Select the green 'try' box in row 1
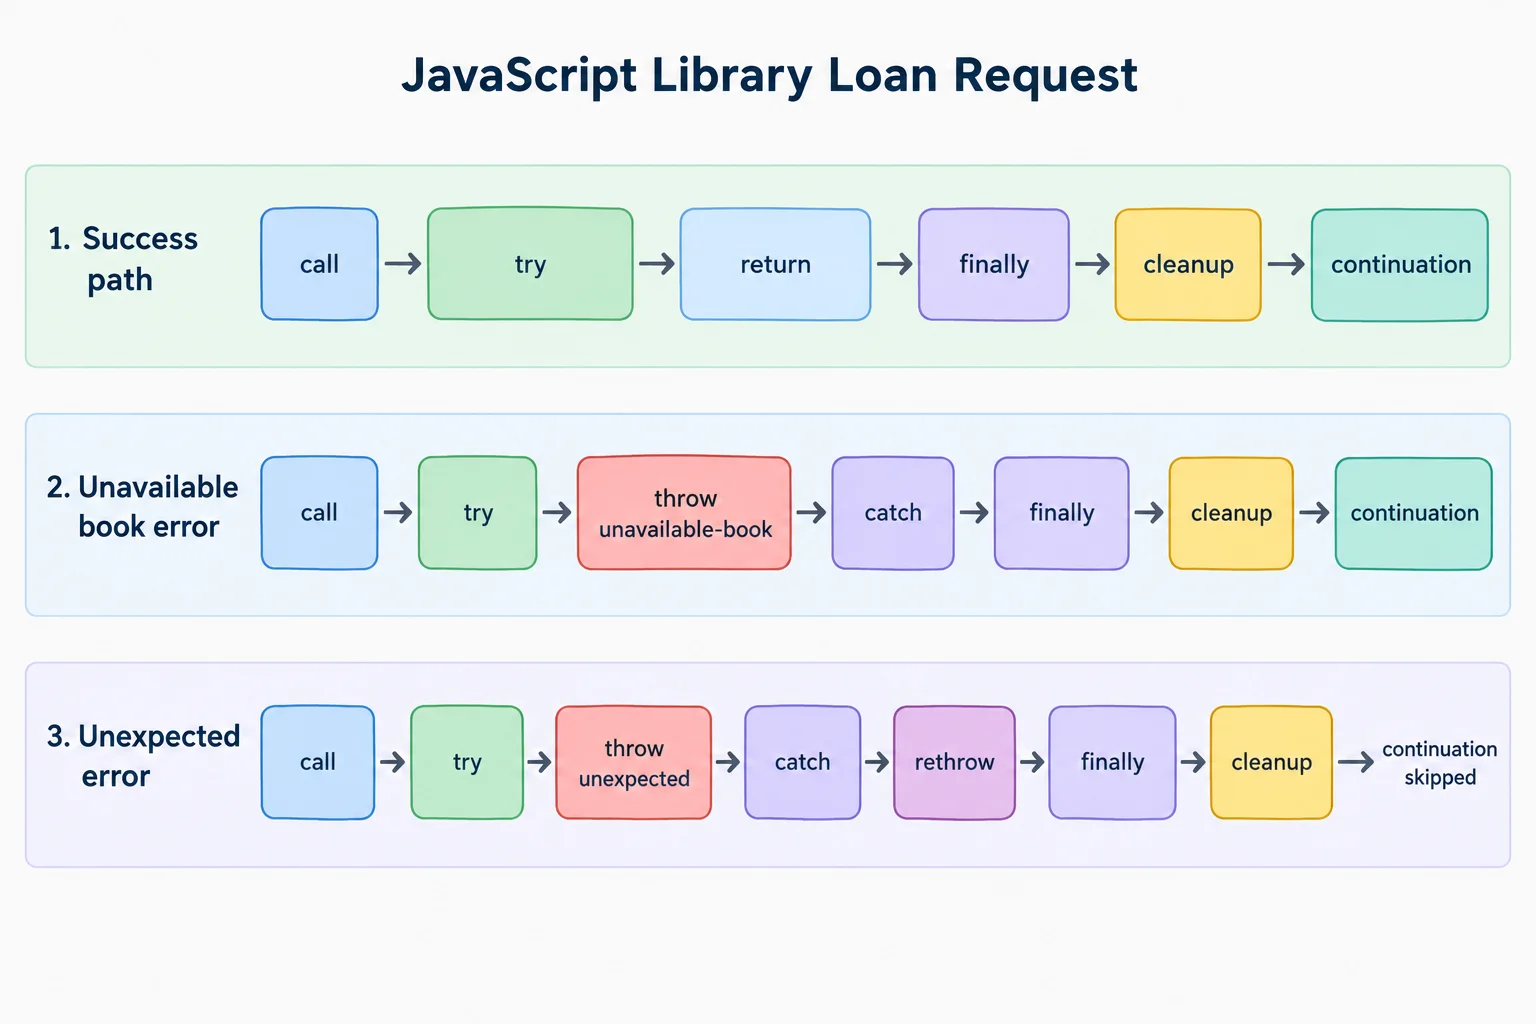The width and height of the screenshot is (1536, 1024). click(x=530, y=264)
